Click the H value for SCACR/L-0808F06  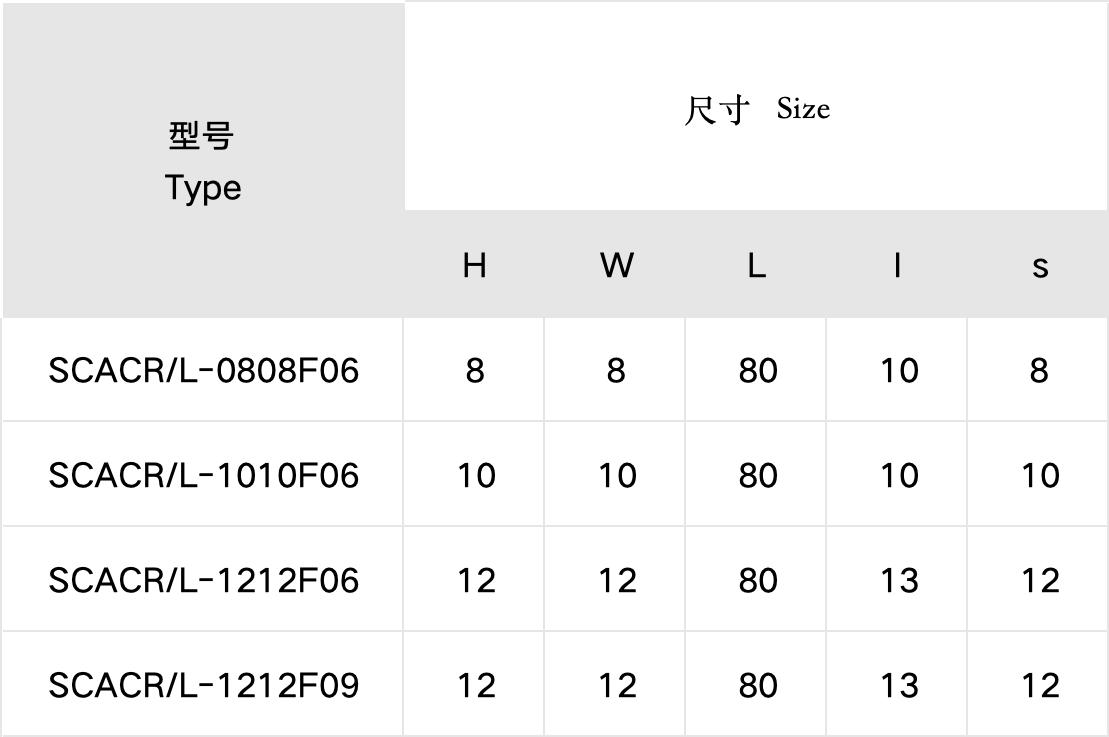coord(474,371)
